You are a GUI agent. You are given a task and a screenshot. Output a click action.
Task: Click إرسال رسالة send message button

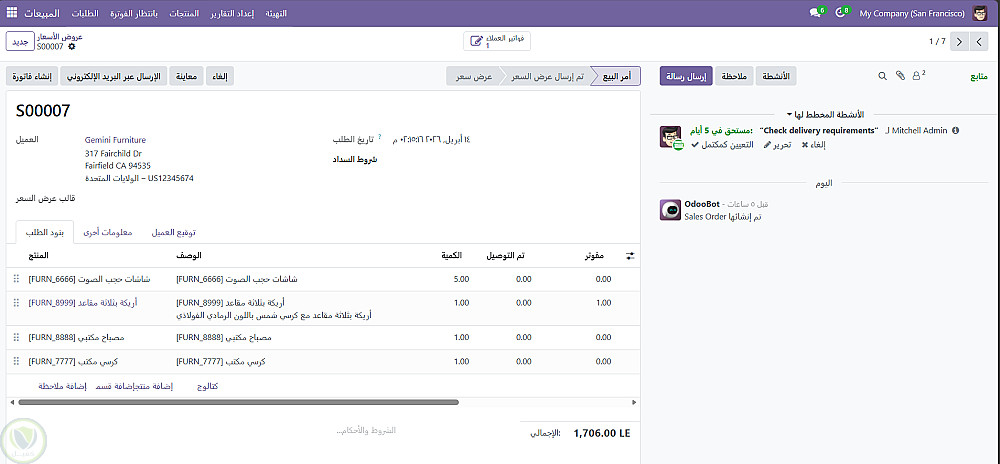pos(686,76)
